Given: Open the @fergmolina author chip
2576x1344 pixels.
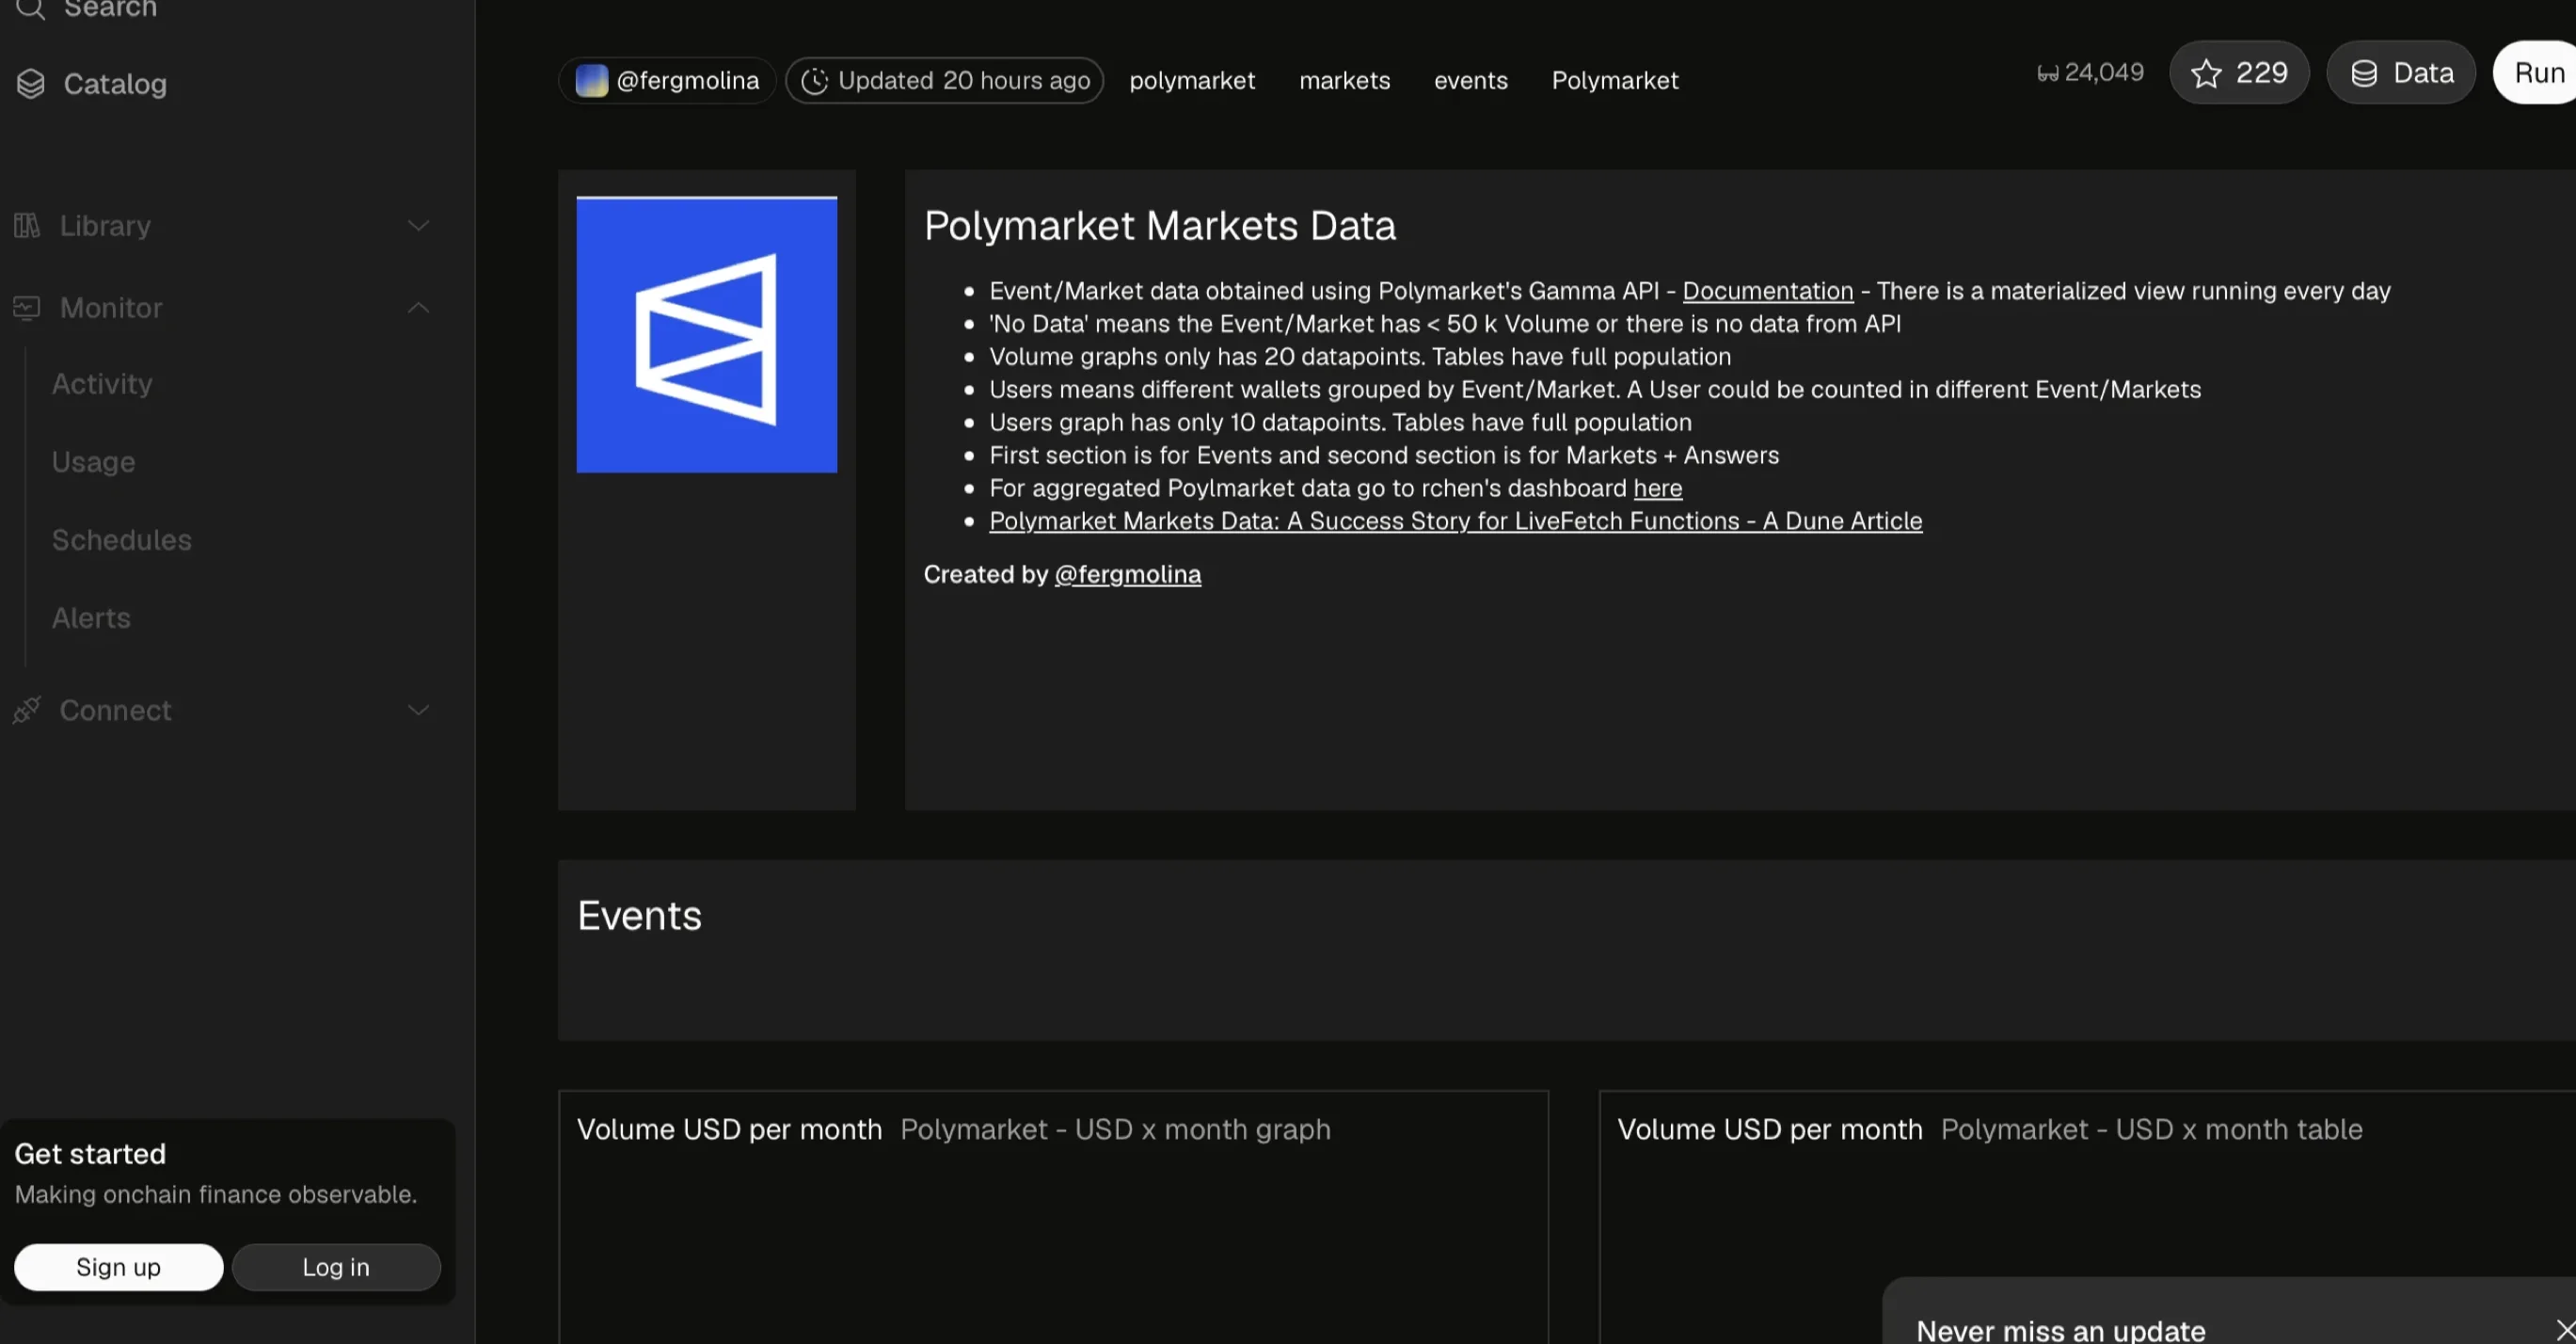Looking at the screenshot, I should 667,81.
